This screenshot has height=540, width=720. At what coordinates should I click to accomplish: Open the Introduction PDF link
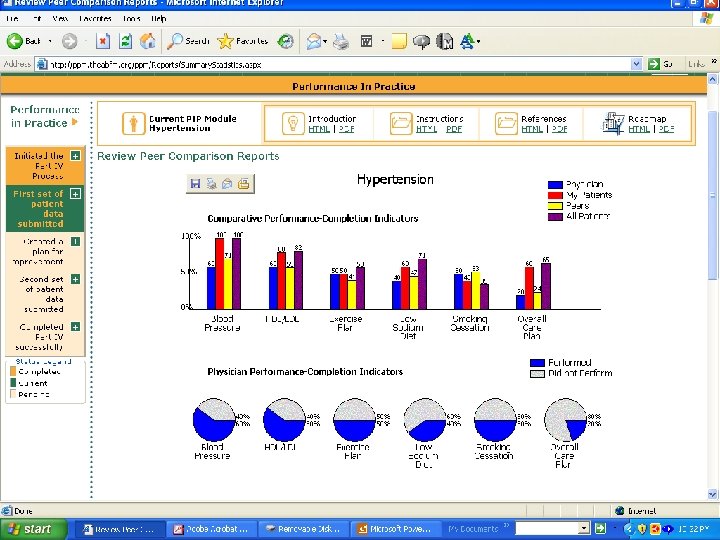[x=347, y=129]
